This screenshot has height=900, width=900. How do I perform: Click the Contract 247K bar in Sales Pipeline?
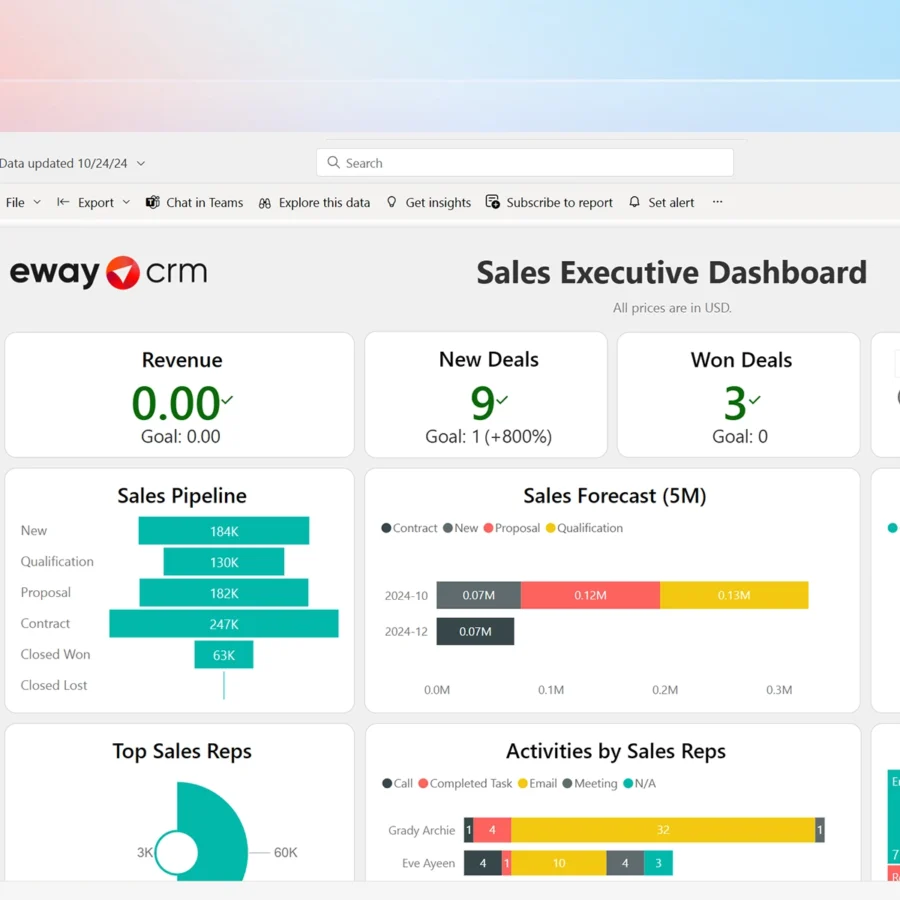pos(224,624)
